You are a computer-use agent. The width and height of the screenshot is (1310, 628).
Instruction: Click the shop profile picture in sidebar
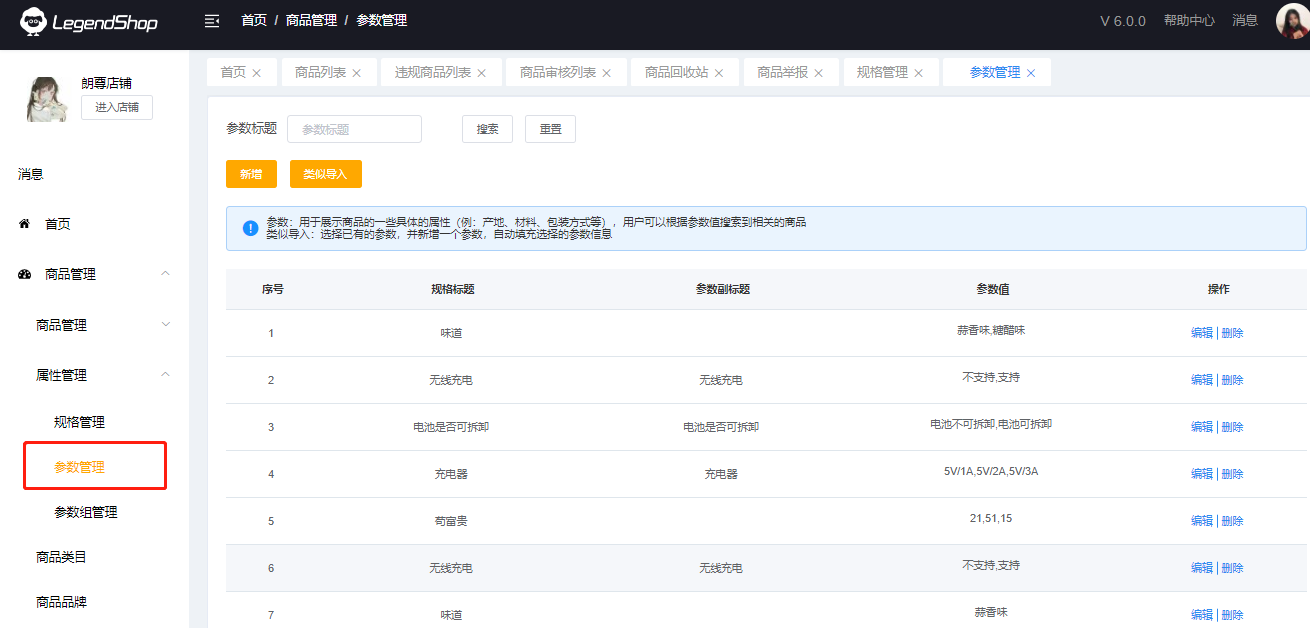46,99
